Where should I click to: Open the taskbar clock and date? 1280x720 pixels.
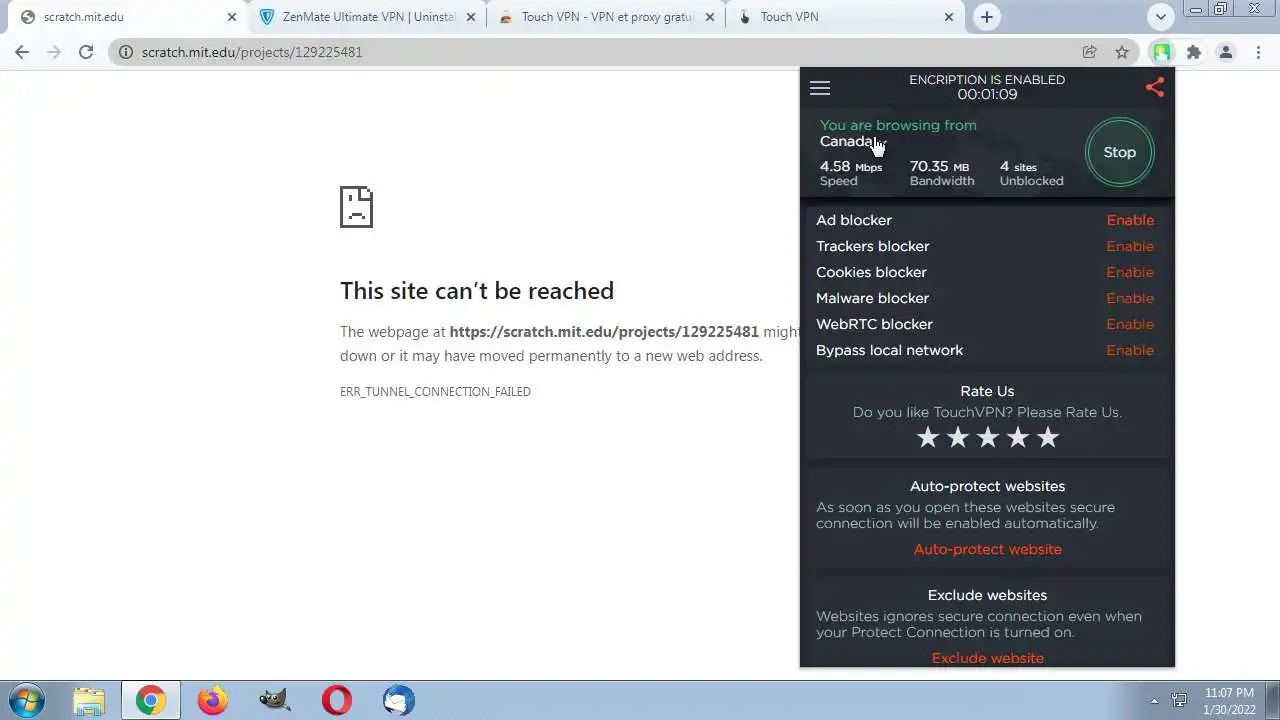coord(1229,700)
